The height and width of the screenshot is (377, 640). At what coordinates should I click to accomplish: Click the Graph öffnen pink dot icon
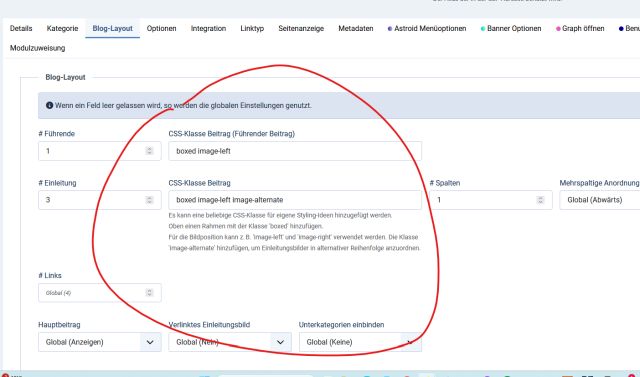[558, 29]
